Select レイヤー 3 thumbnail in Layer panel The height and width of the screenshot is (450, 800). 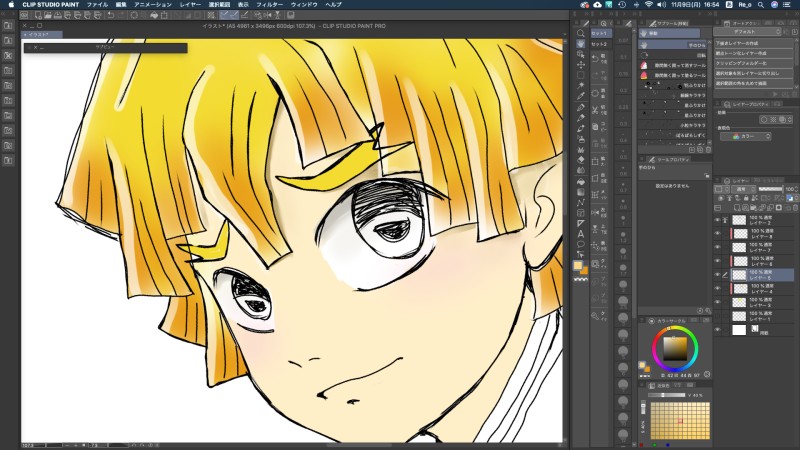(x=739, y=303)
